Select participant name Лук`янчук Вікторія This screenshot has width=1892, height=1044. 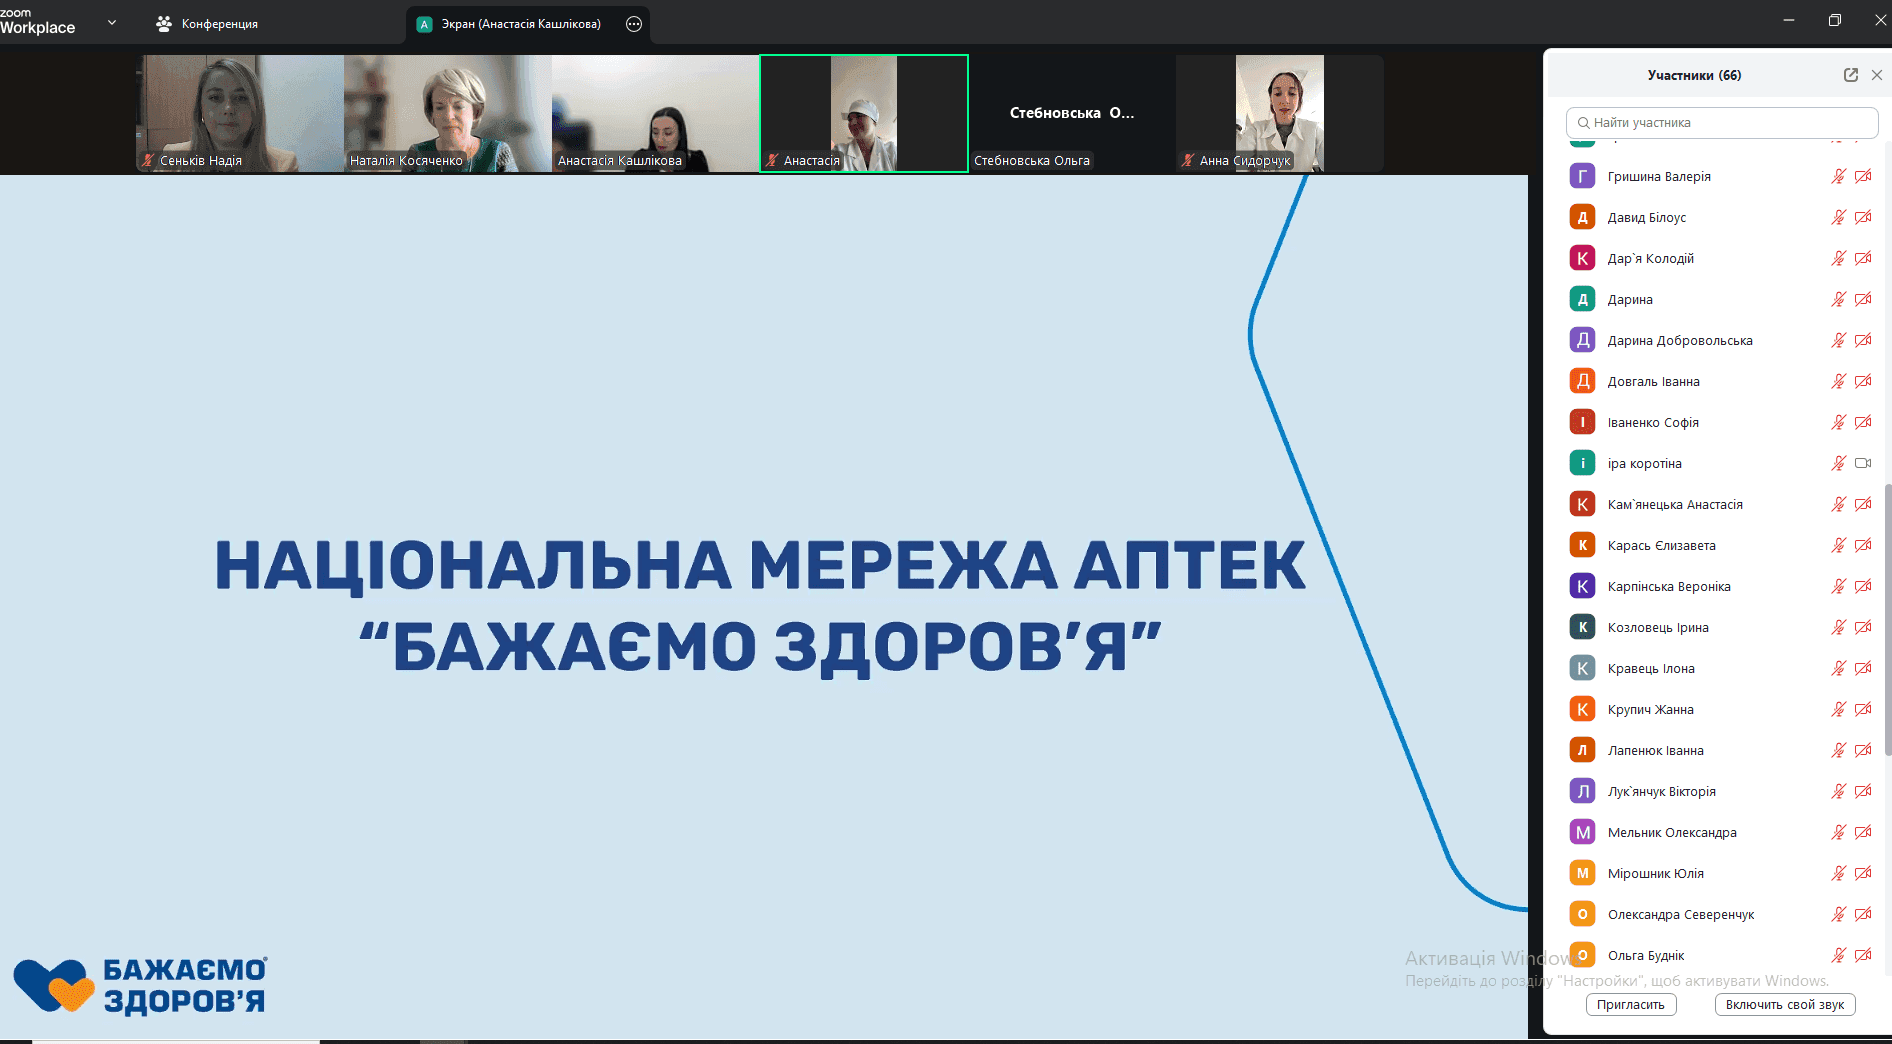click(x=1662, y=791)
